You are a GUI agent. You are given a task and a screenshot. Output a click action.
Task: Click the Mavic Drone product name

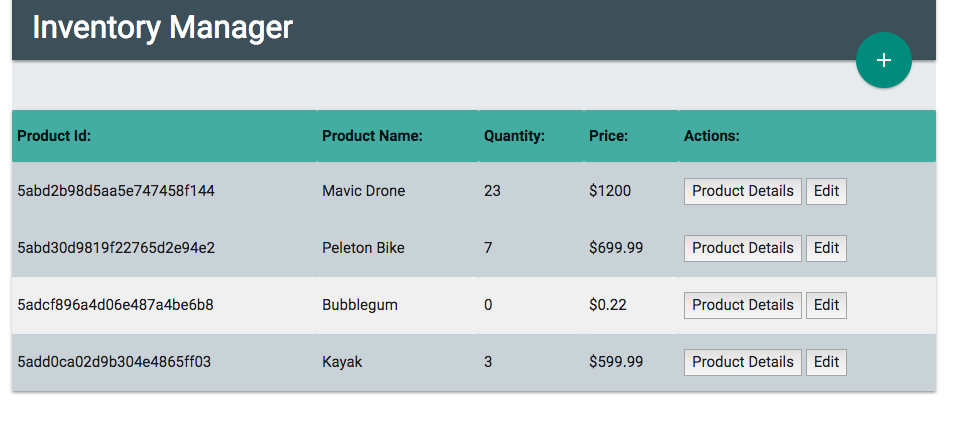point(364,191)
